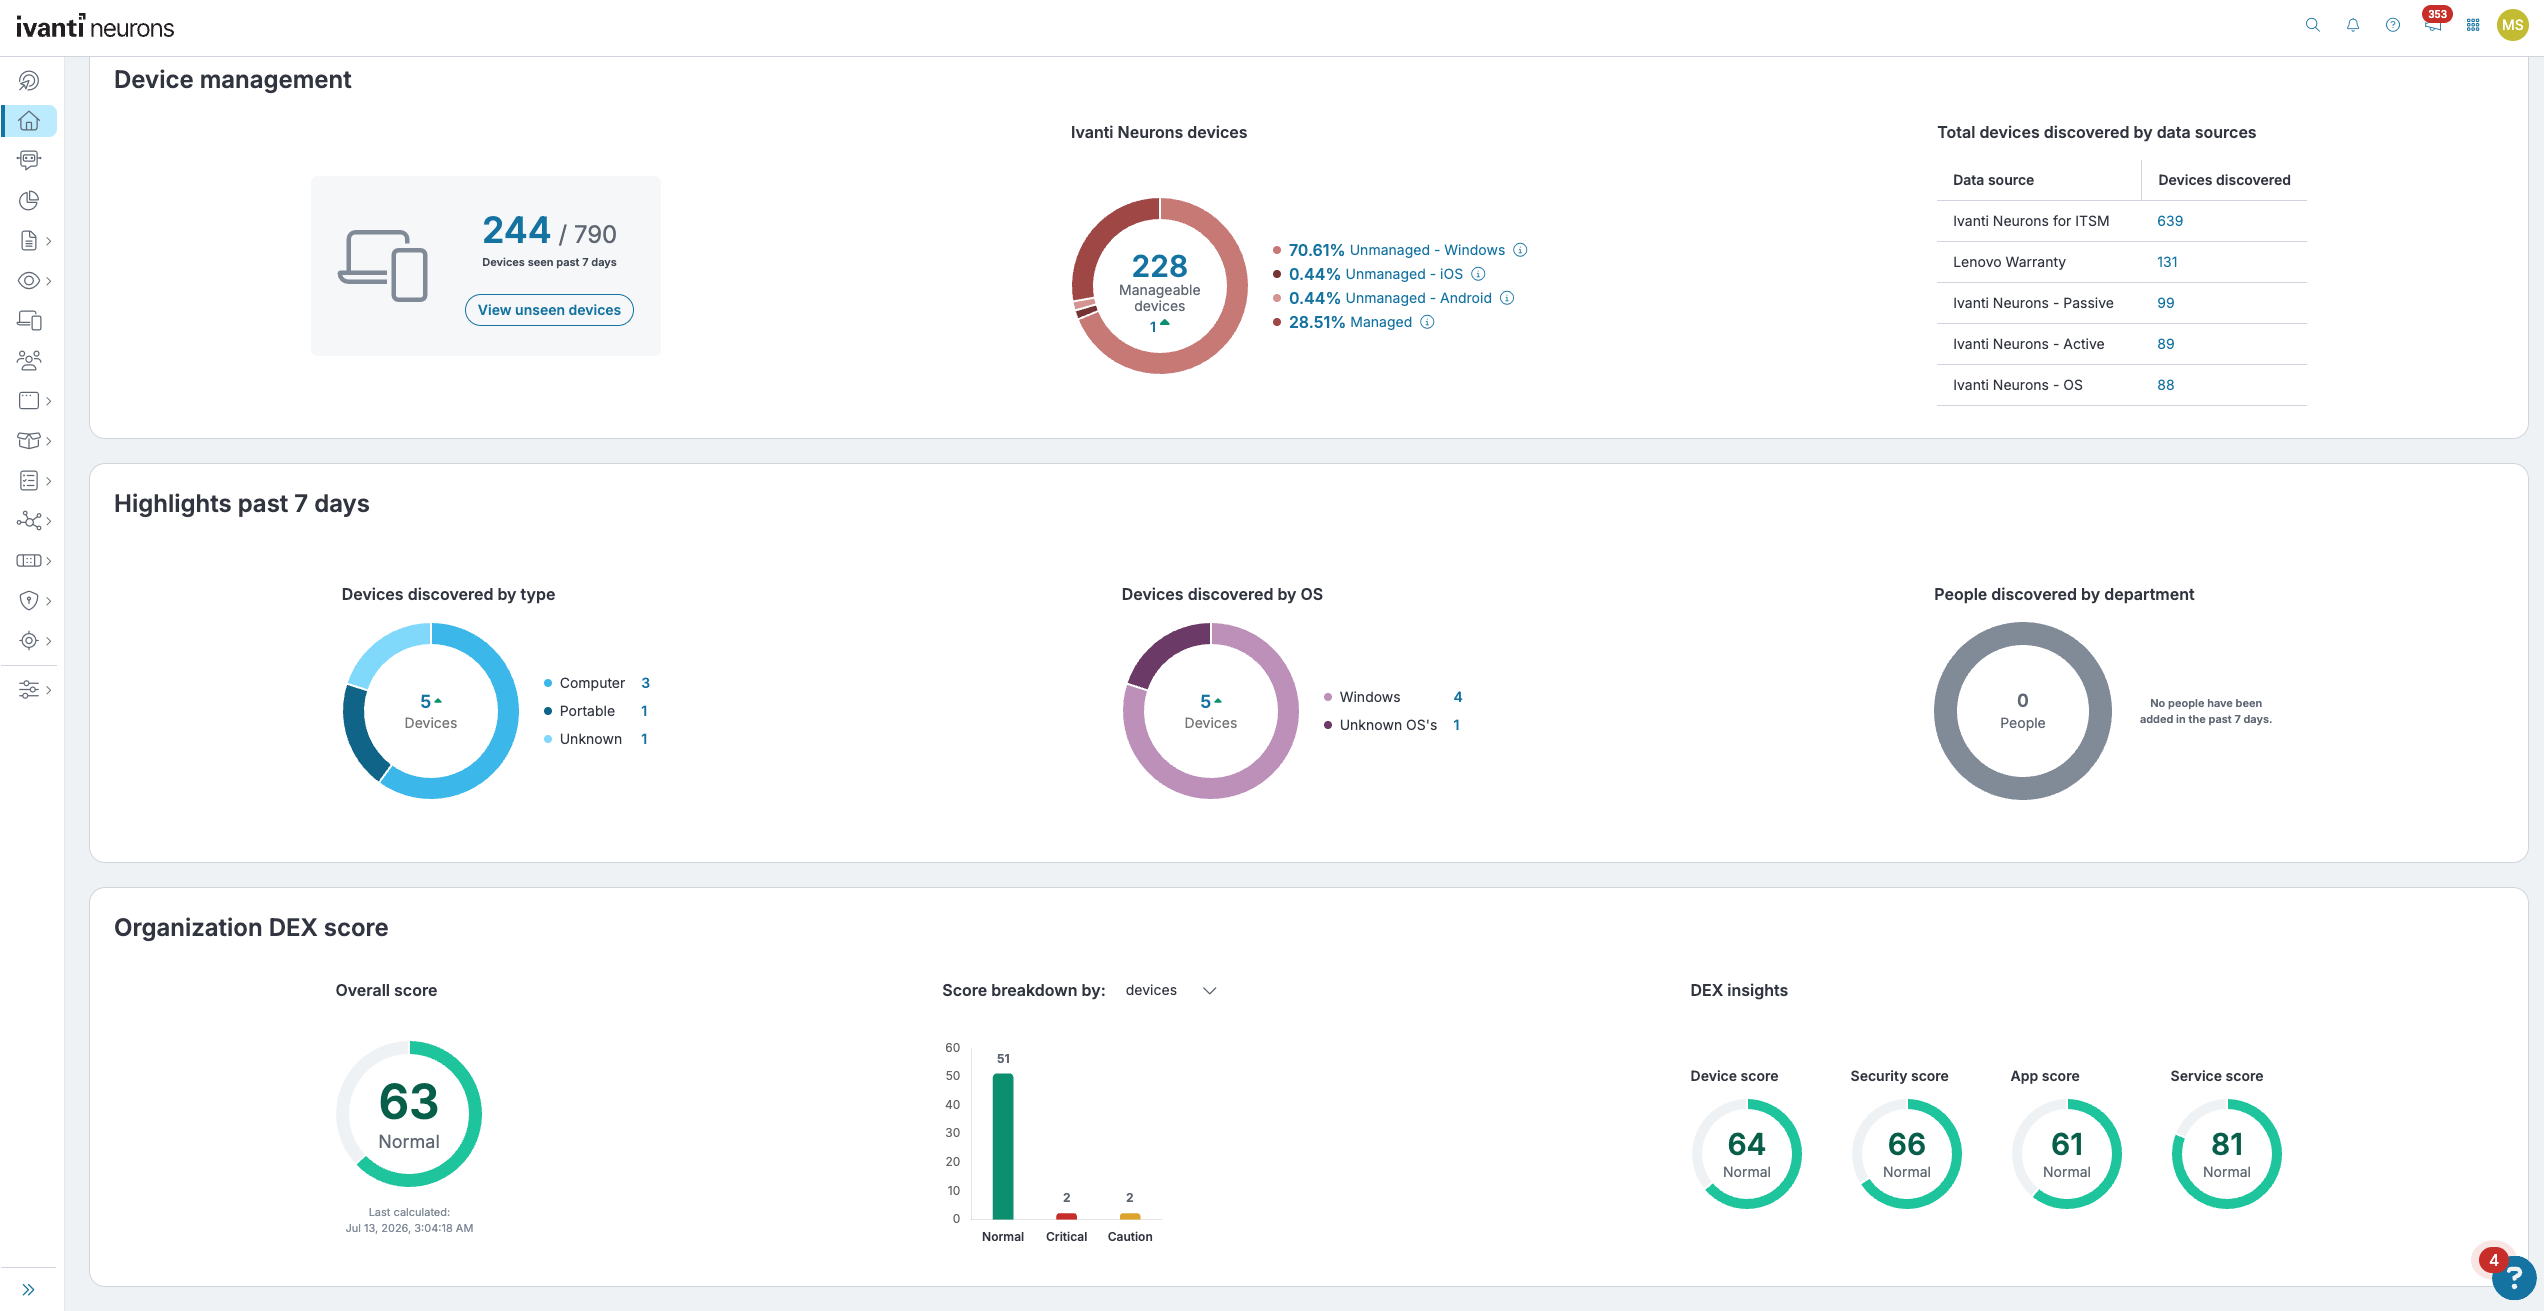Open the chatbot icon in sidebar

pos(29,160)
